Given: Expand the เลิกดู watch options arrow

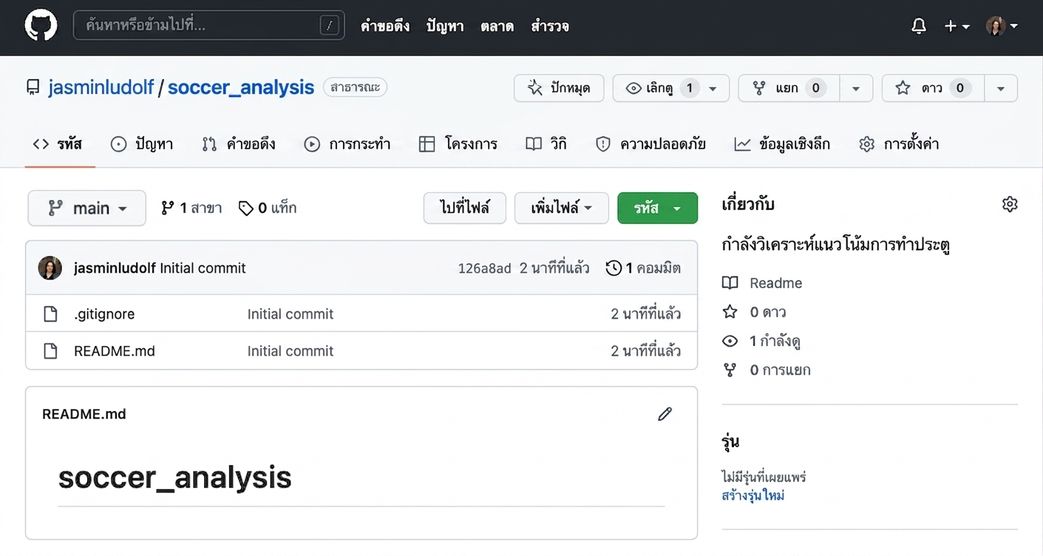Looking at the screenshot, I should coord(713,88).
